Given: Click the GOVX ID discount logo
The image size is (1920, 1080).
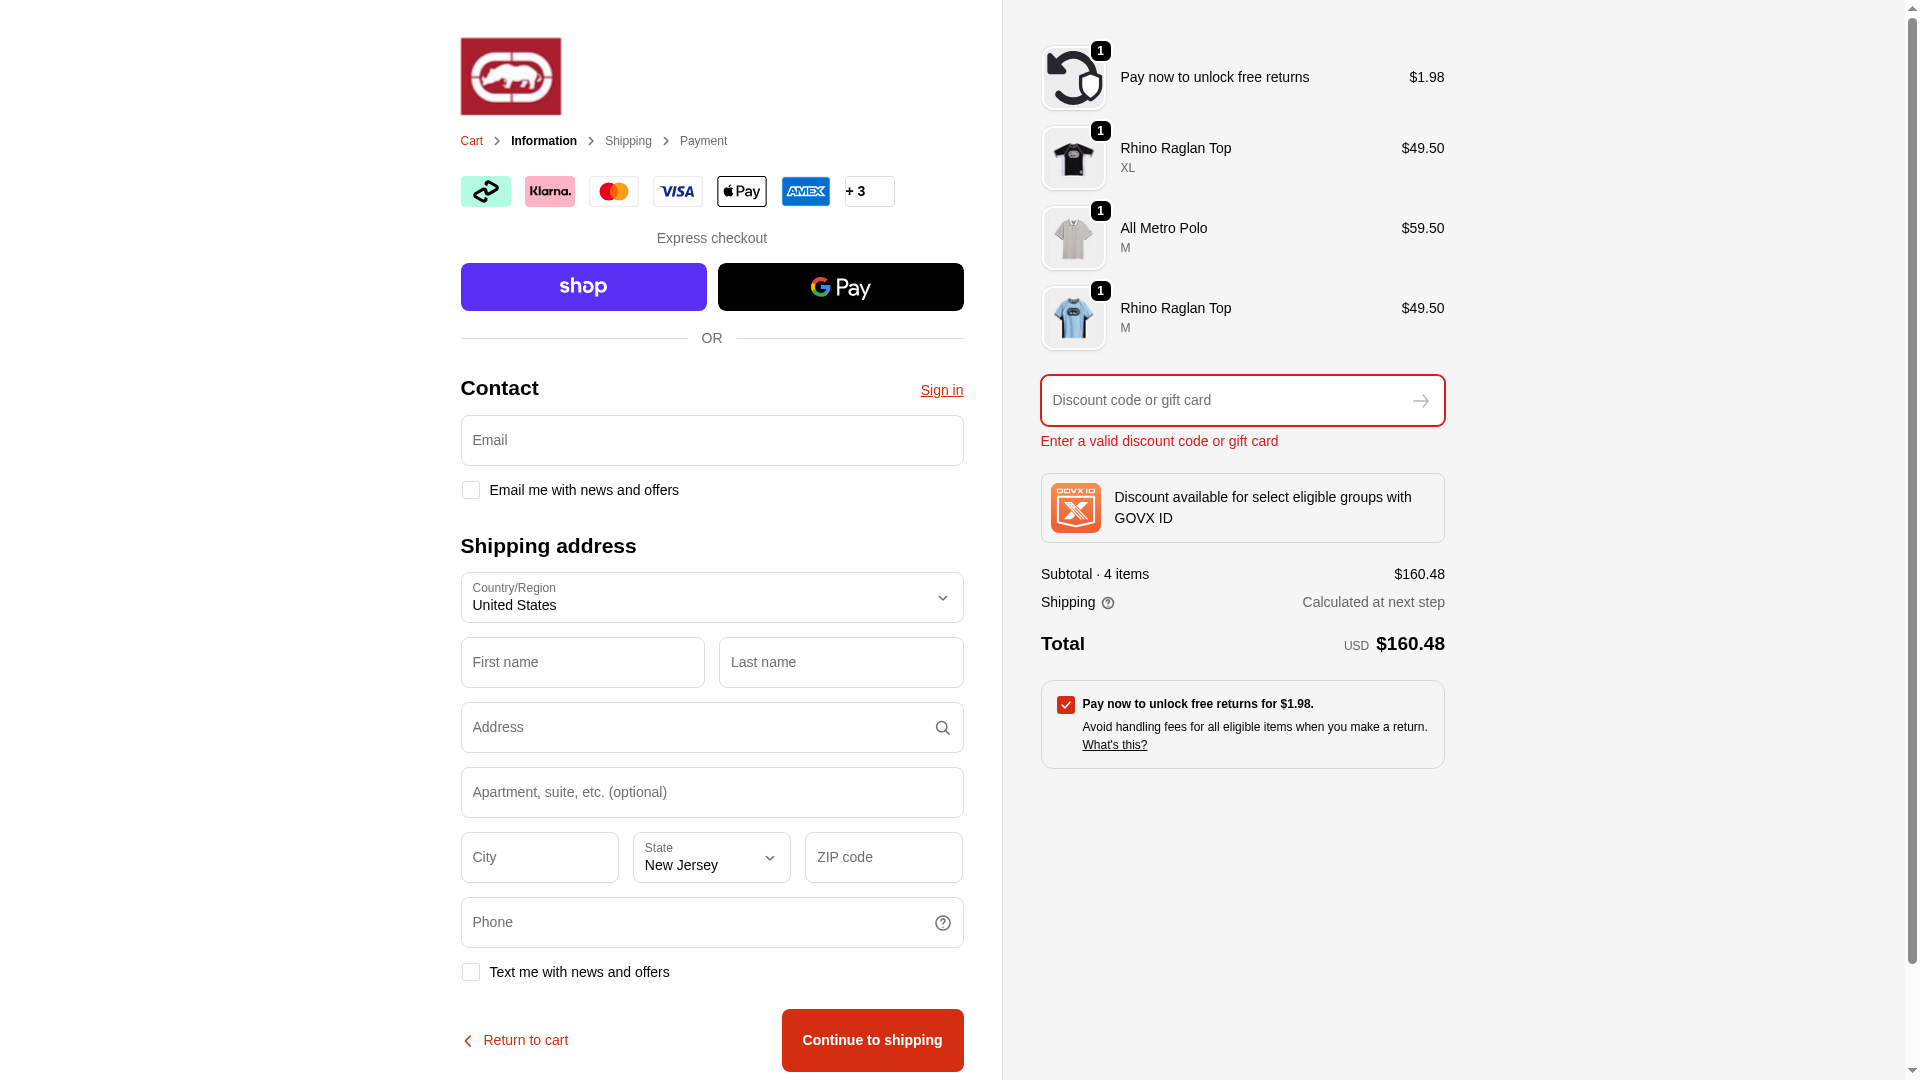Looking at the screenshot, I should [x=1075, y=508].
